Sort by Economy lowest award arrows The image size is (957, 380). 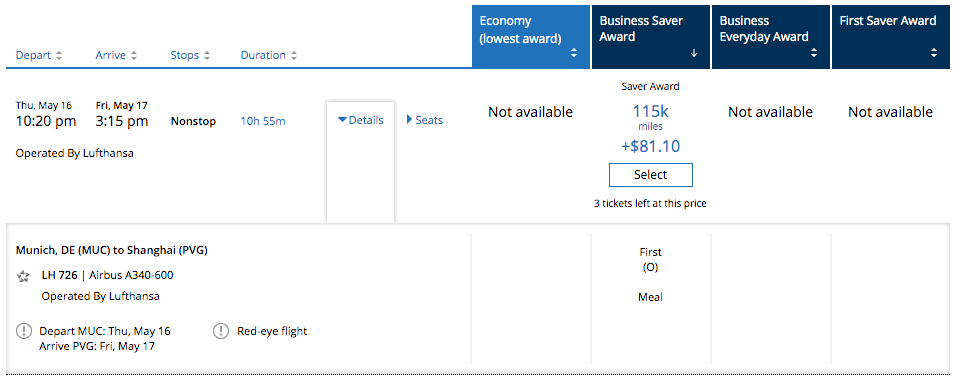pyautogui.click(x=574, y=54)
